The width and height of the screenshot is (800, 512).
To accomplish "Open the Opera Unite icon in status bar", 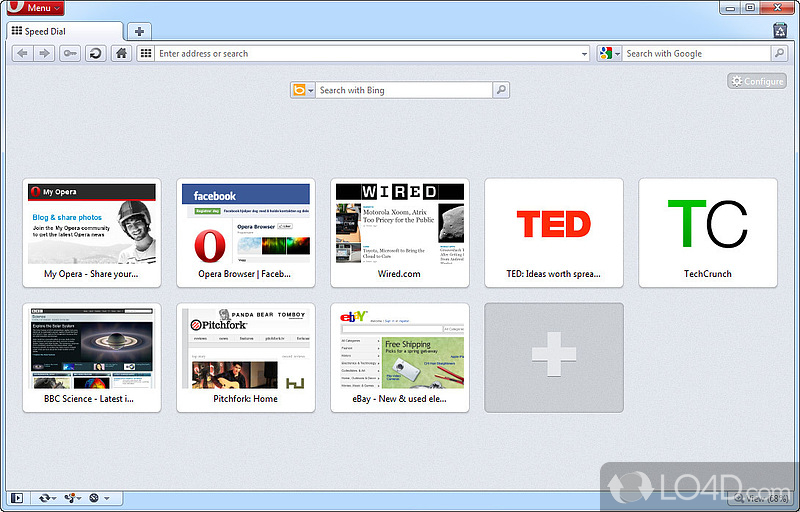I will (x=73, y=497).
